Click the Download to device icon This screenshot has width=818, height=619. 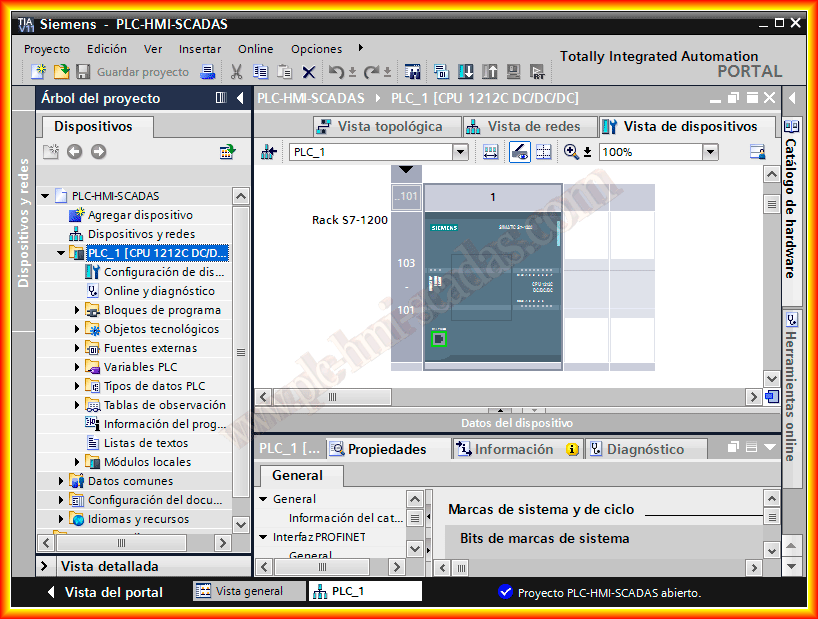point(466,72)
